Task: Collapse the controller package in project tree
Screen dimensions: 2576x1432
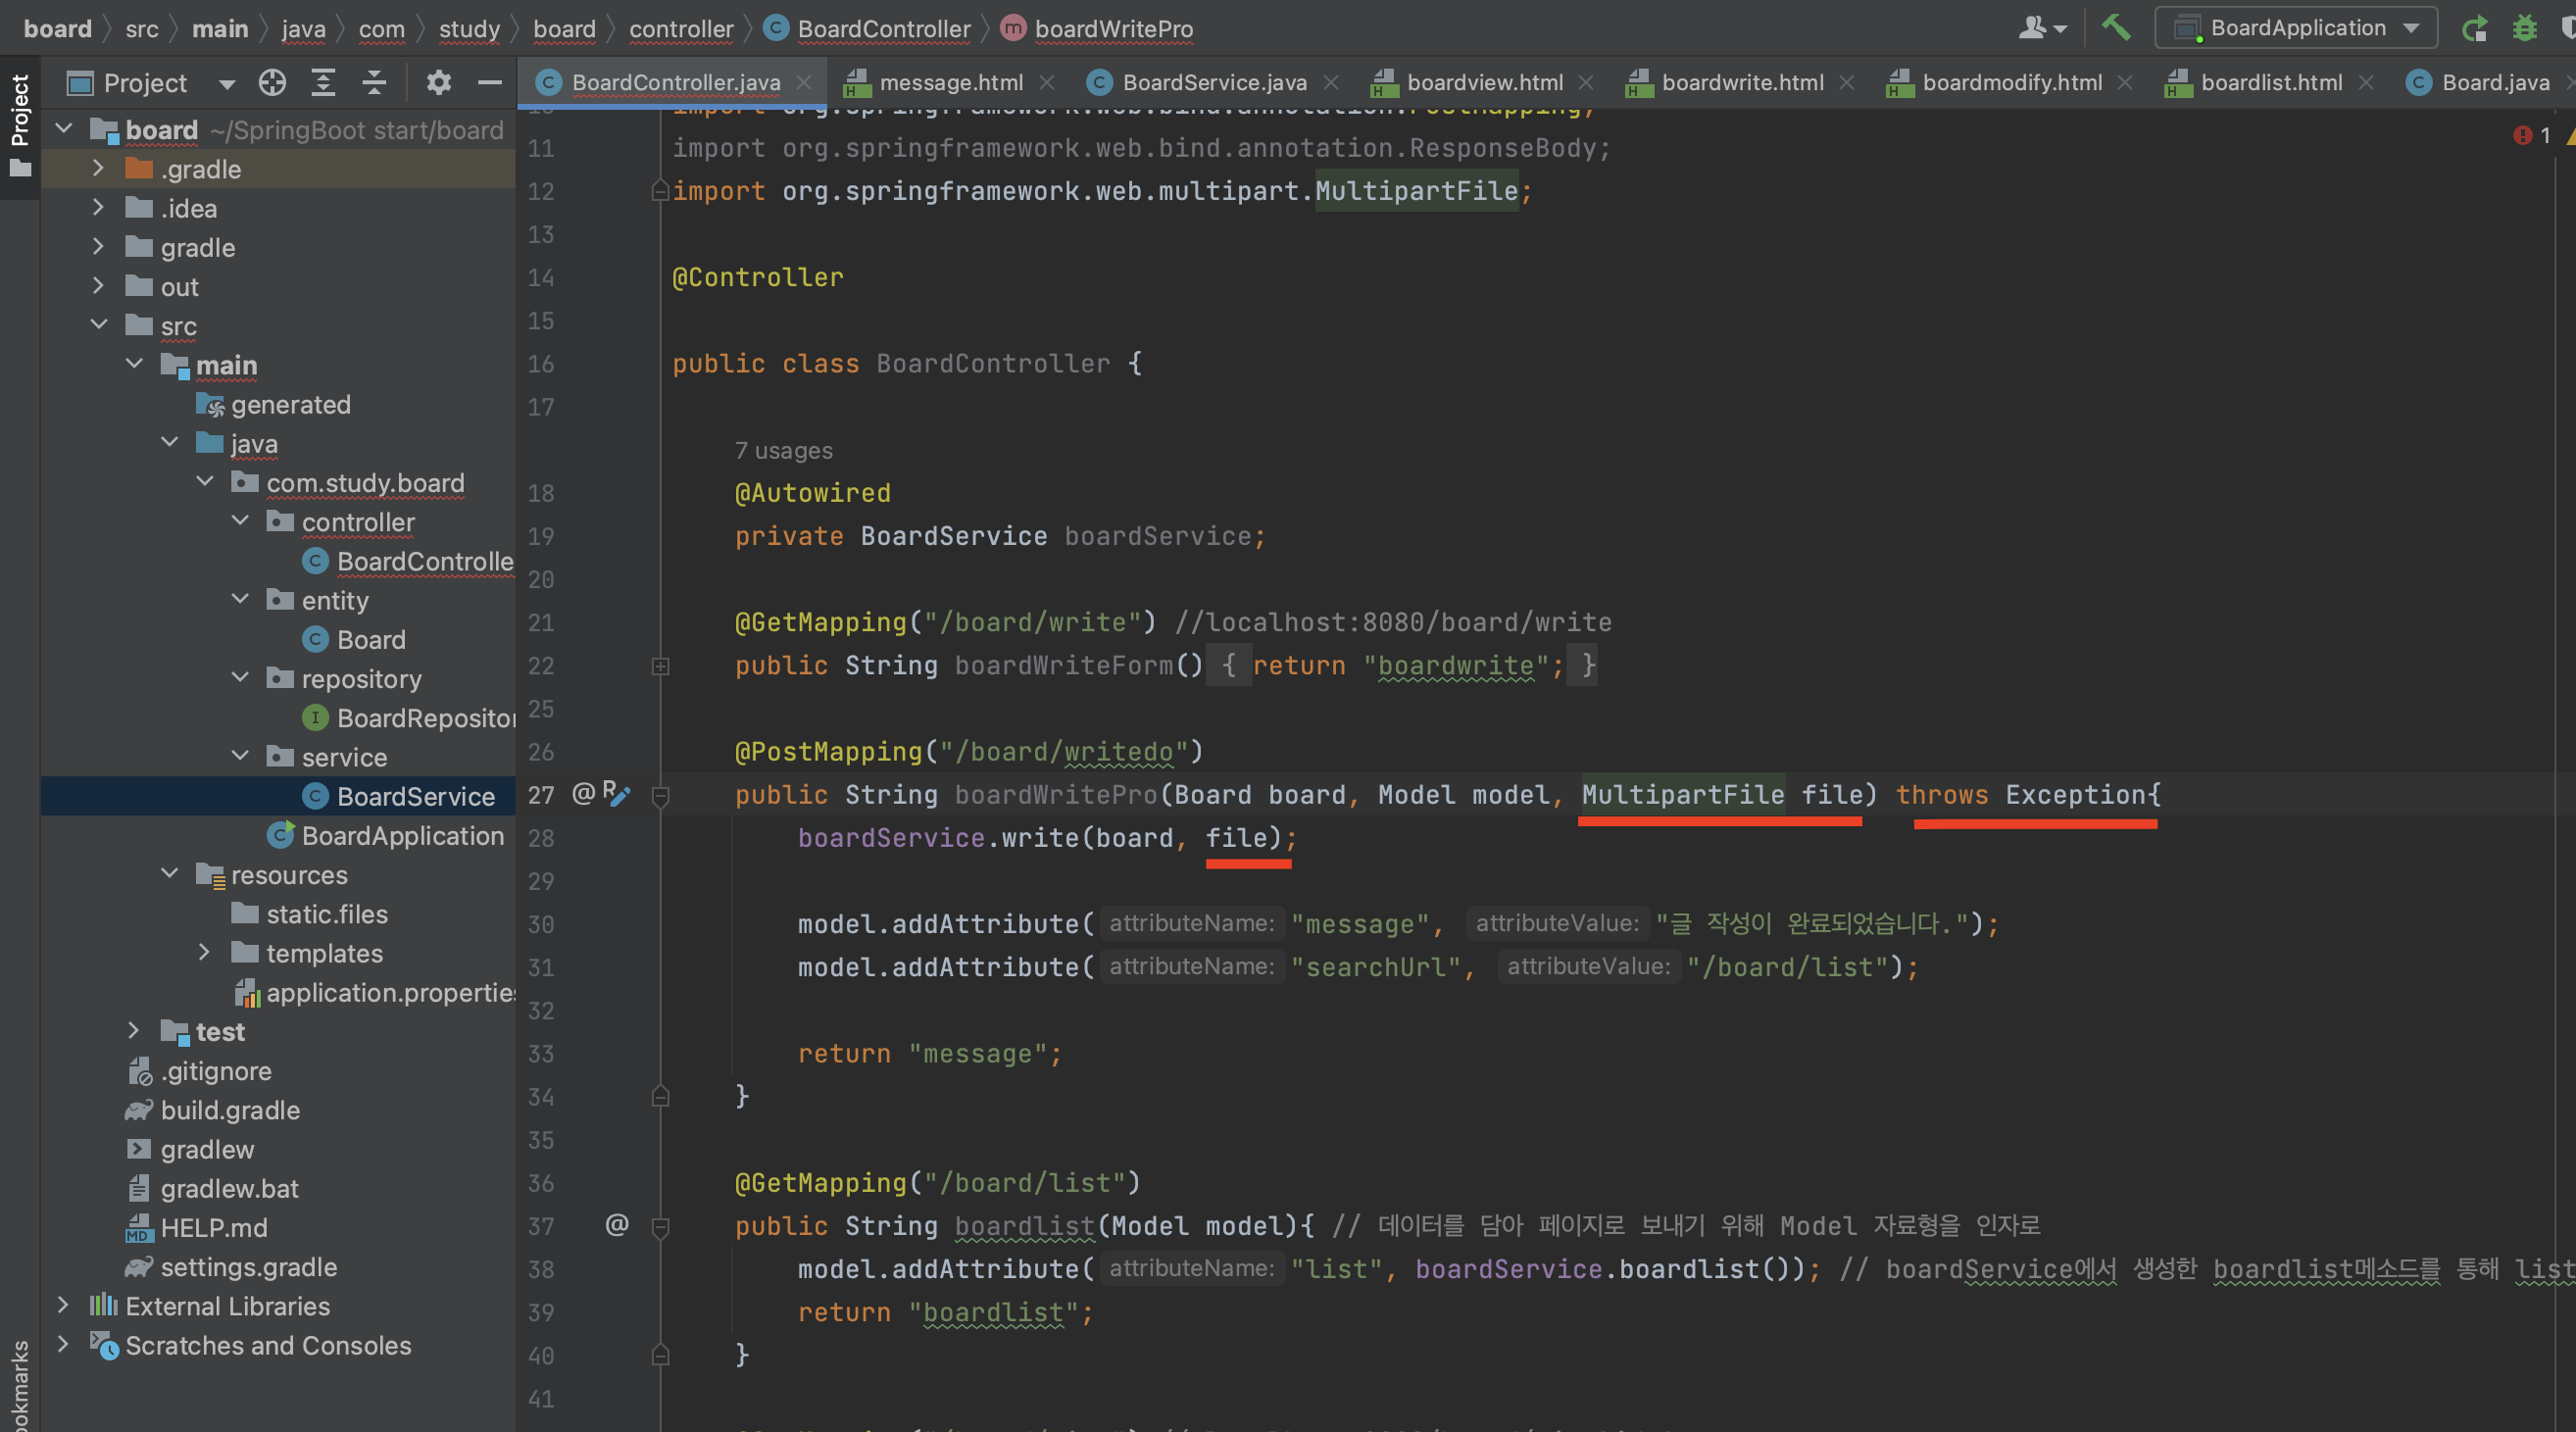Action: tap(240, 521)
